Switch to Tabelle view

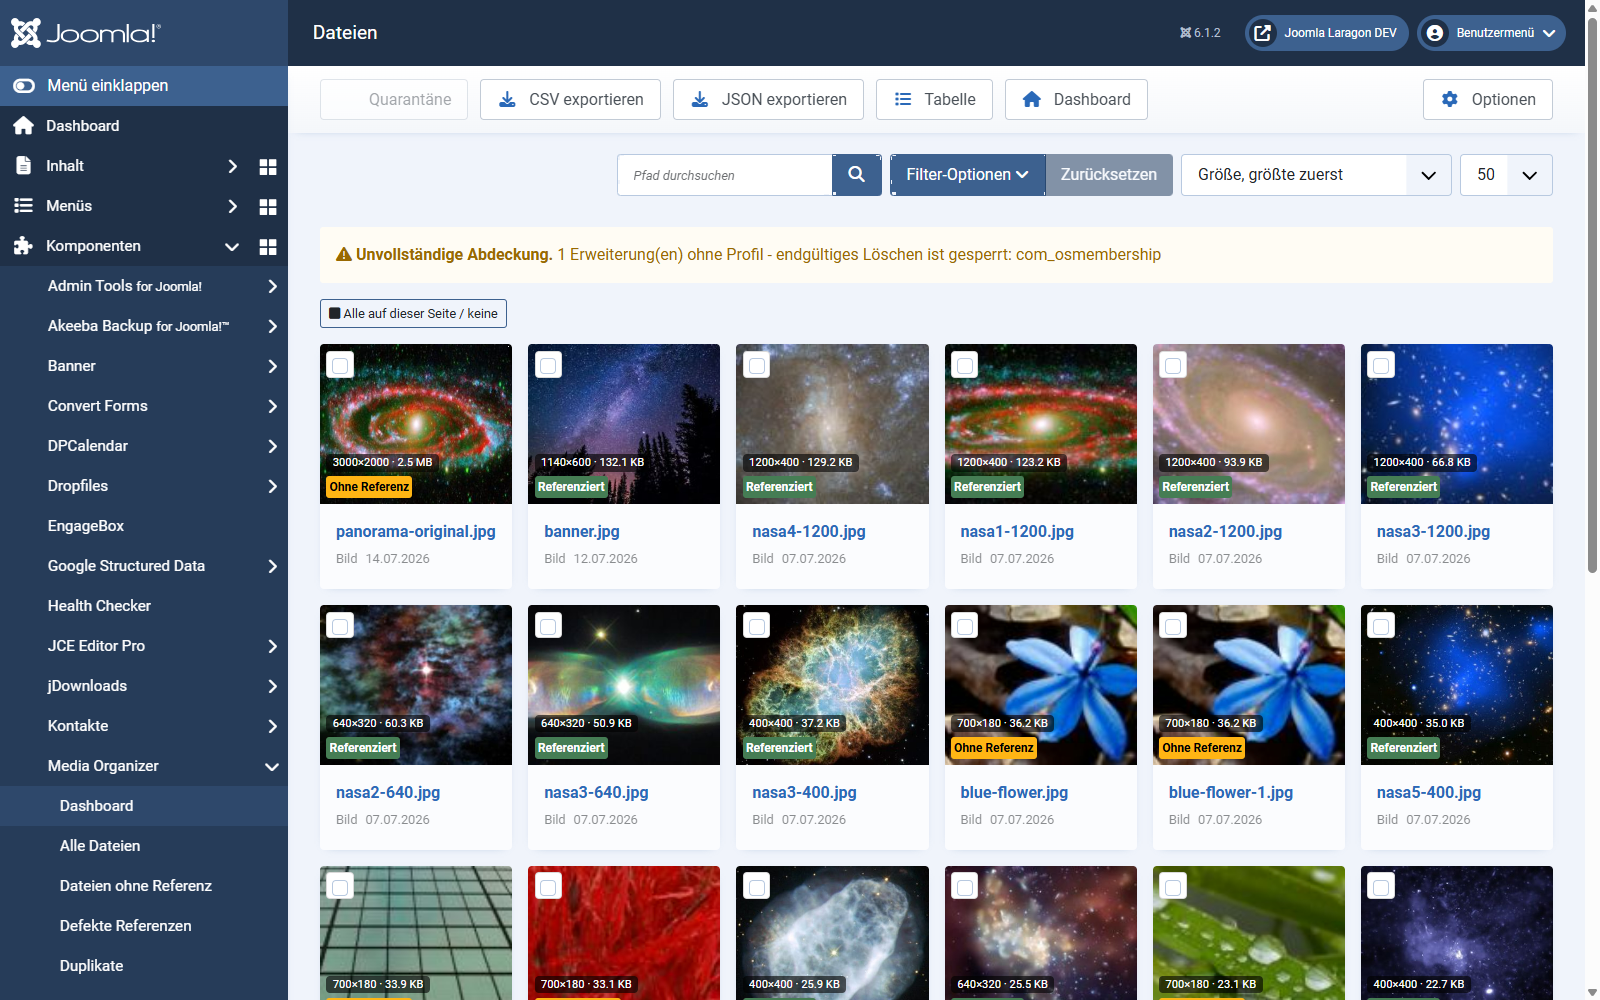click(934, 100)
